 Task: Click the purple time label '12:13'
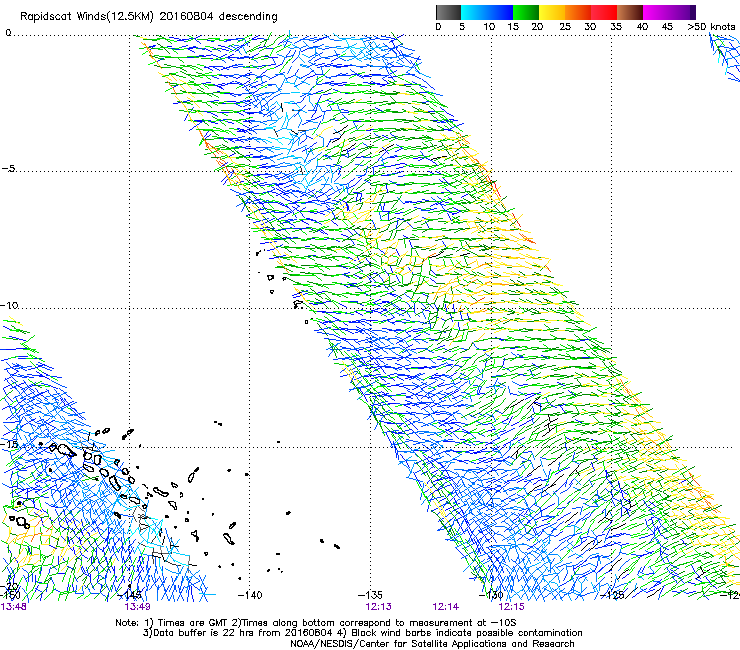(x=378, y=607)
